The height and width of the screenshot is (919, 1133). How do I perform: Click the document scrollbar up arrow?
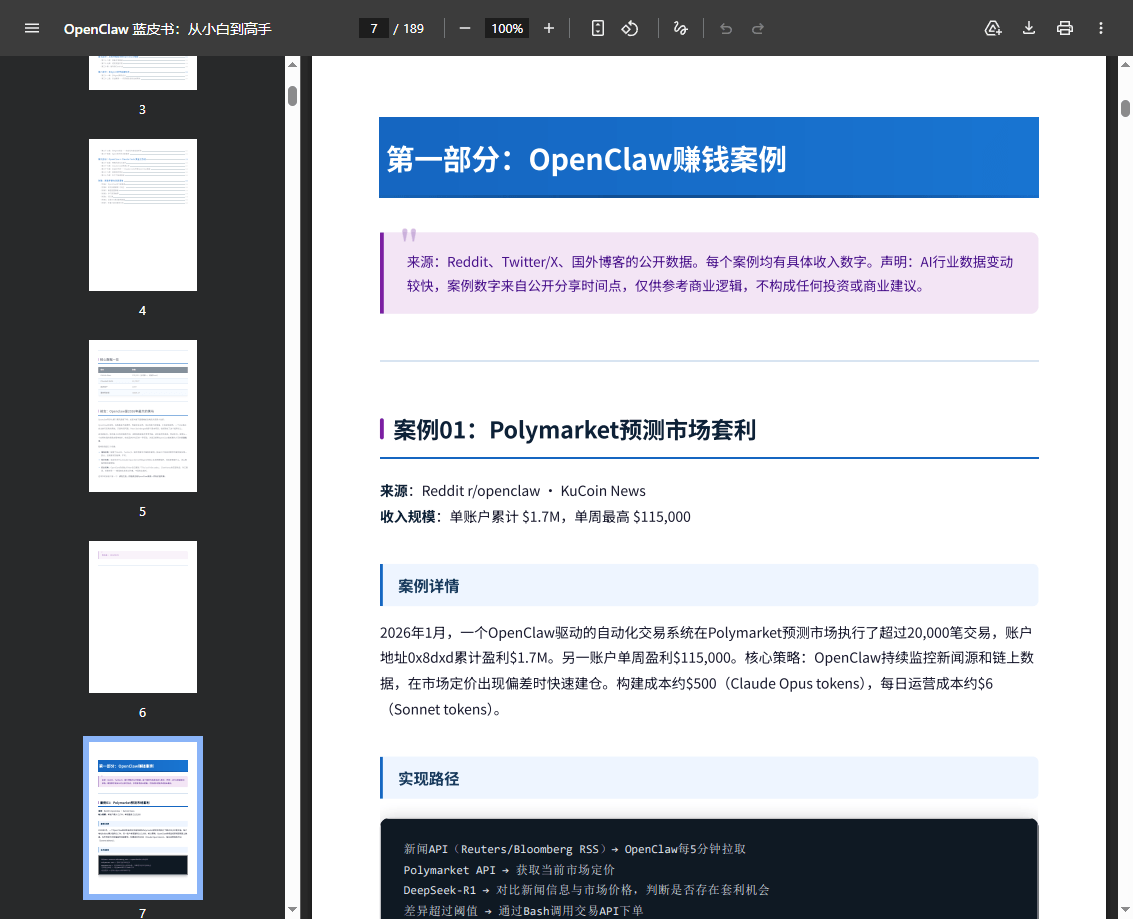coord(1125,65)
